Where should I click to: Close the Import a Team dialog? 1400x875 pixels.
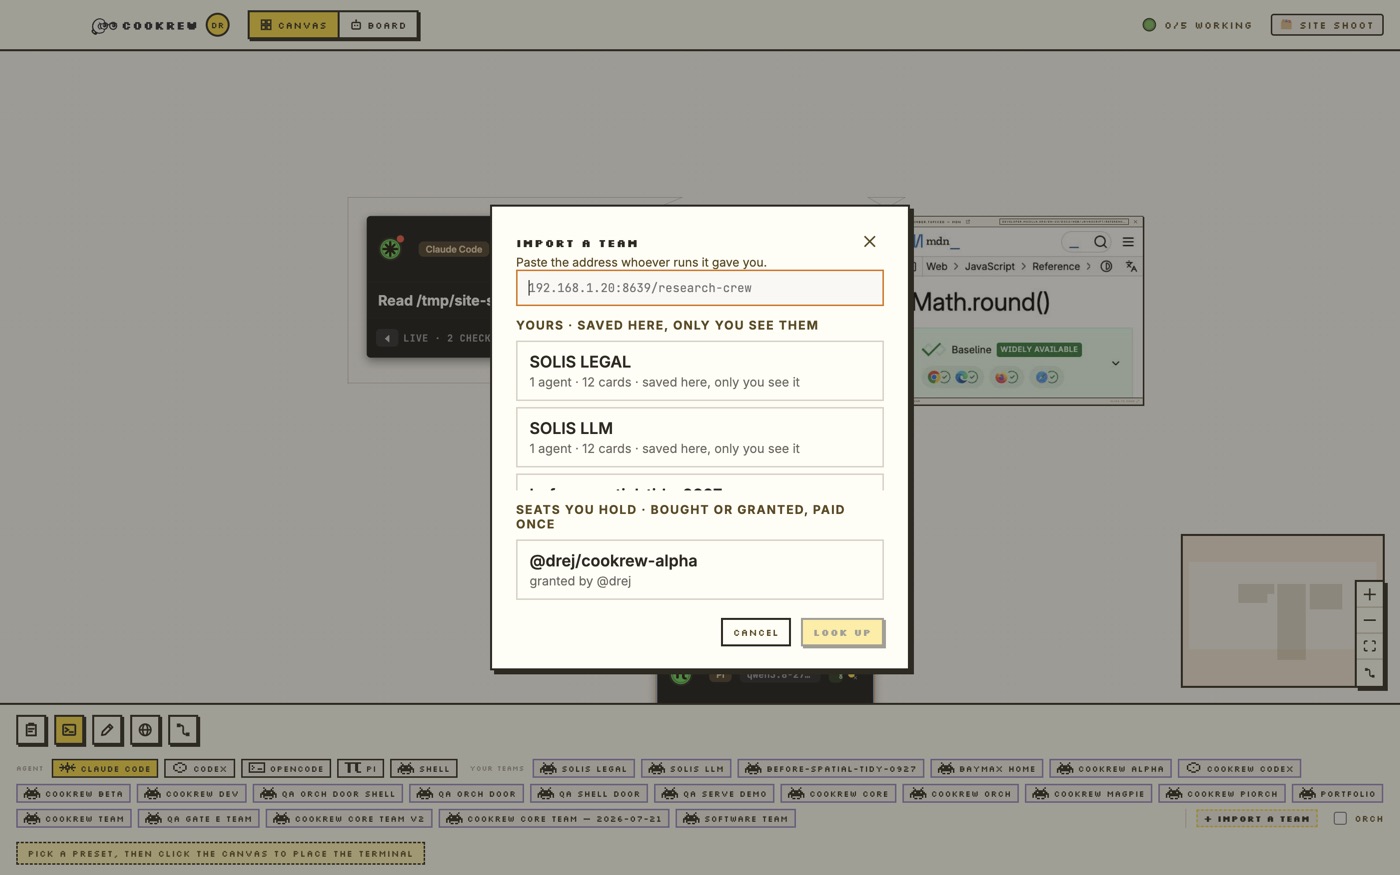pyautogui.click(x=869, y=241)
